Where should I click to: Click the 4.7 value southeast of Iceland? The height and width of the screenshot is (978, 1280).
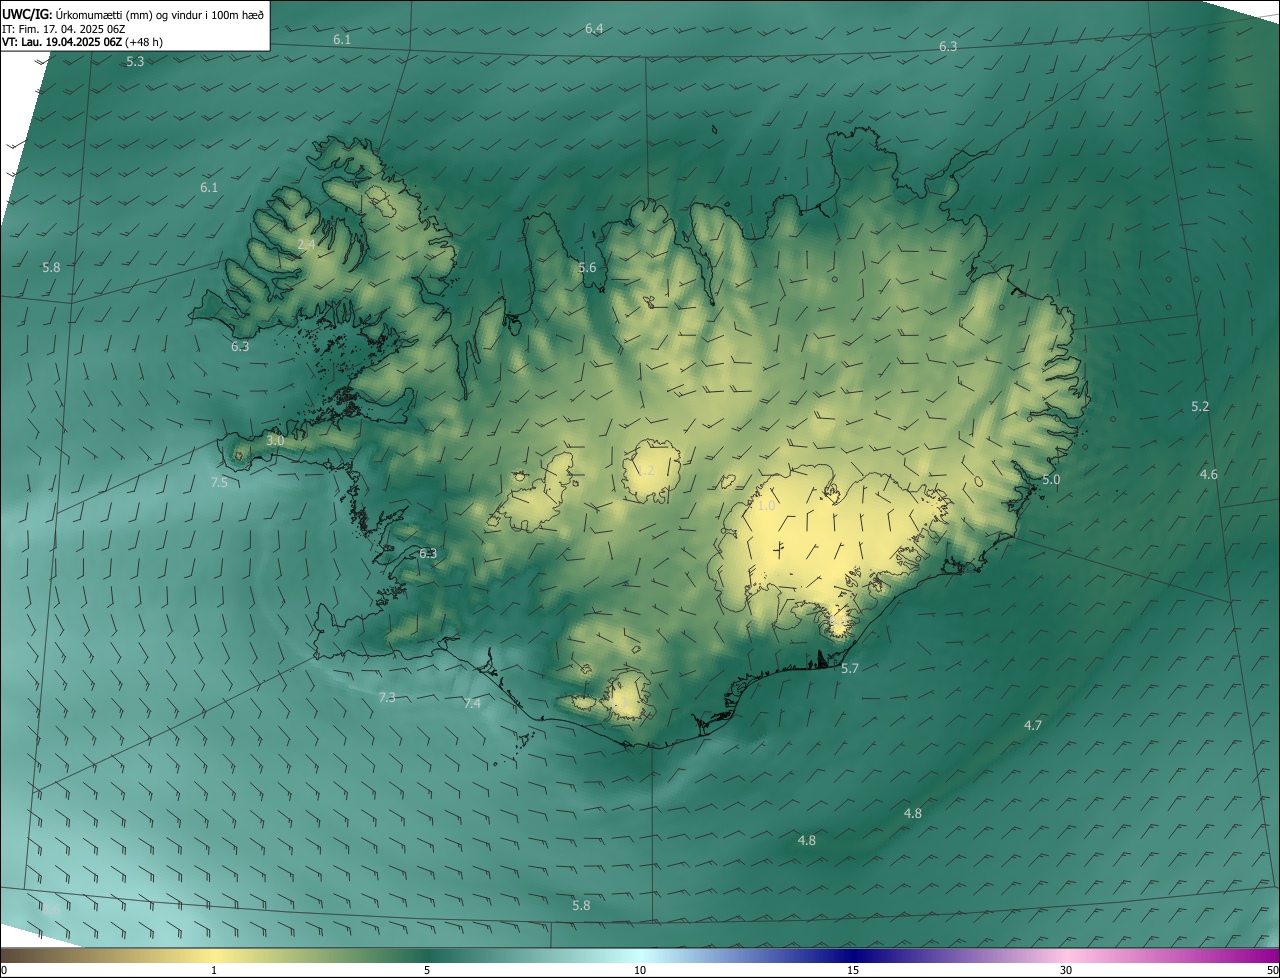click(1033, 725)
